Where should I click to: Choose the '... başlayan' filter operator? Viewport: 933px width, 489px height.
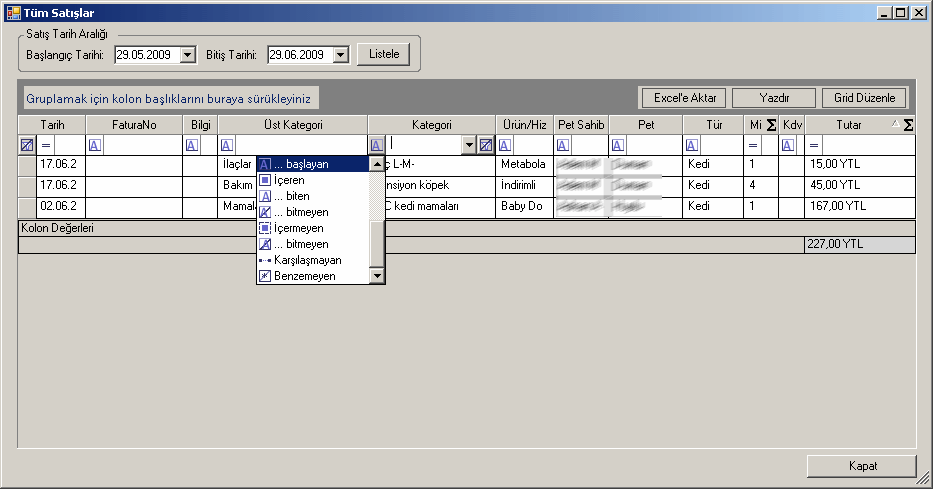pos(314,164)
